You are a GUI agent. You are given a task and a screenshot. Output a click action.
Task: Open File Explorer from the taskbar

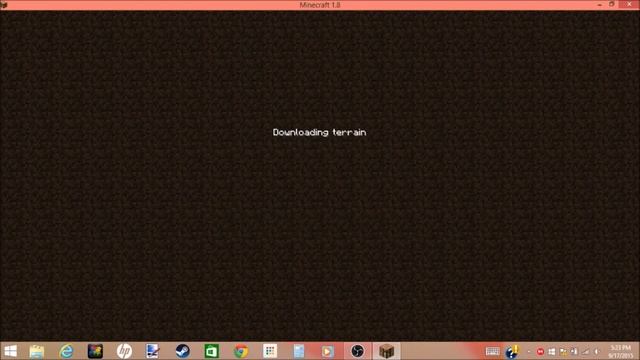(37, 351)
